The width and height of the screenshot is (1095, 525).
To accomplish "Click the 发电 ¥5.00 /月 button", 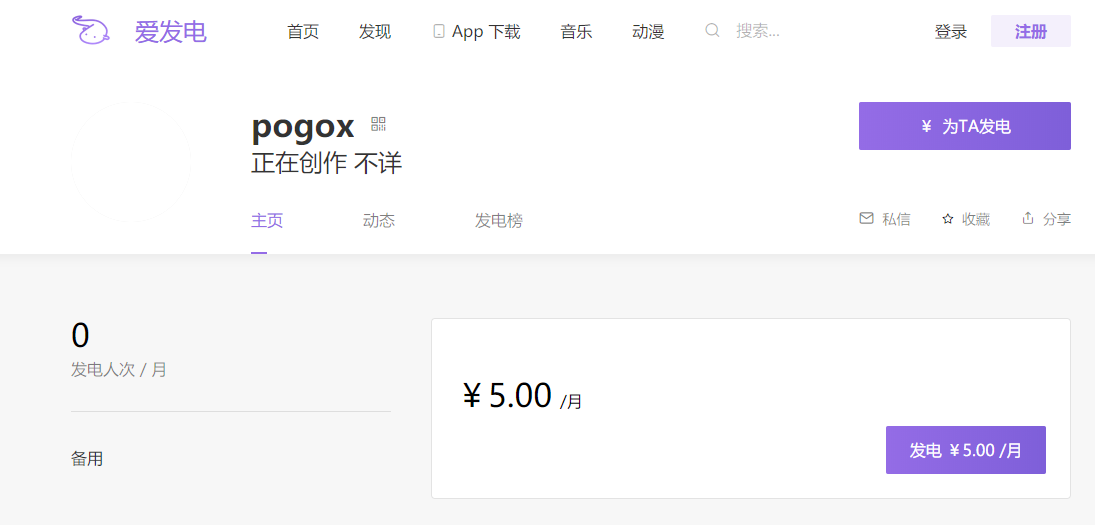I will coord(966,450).
